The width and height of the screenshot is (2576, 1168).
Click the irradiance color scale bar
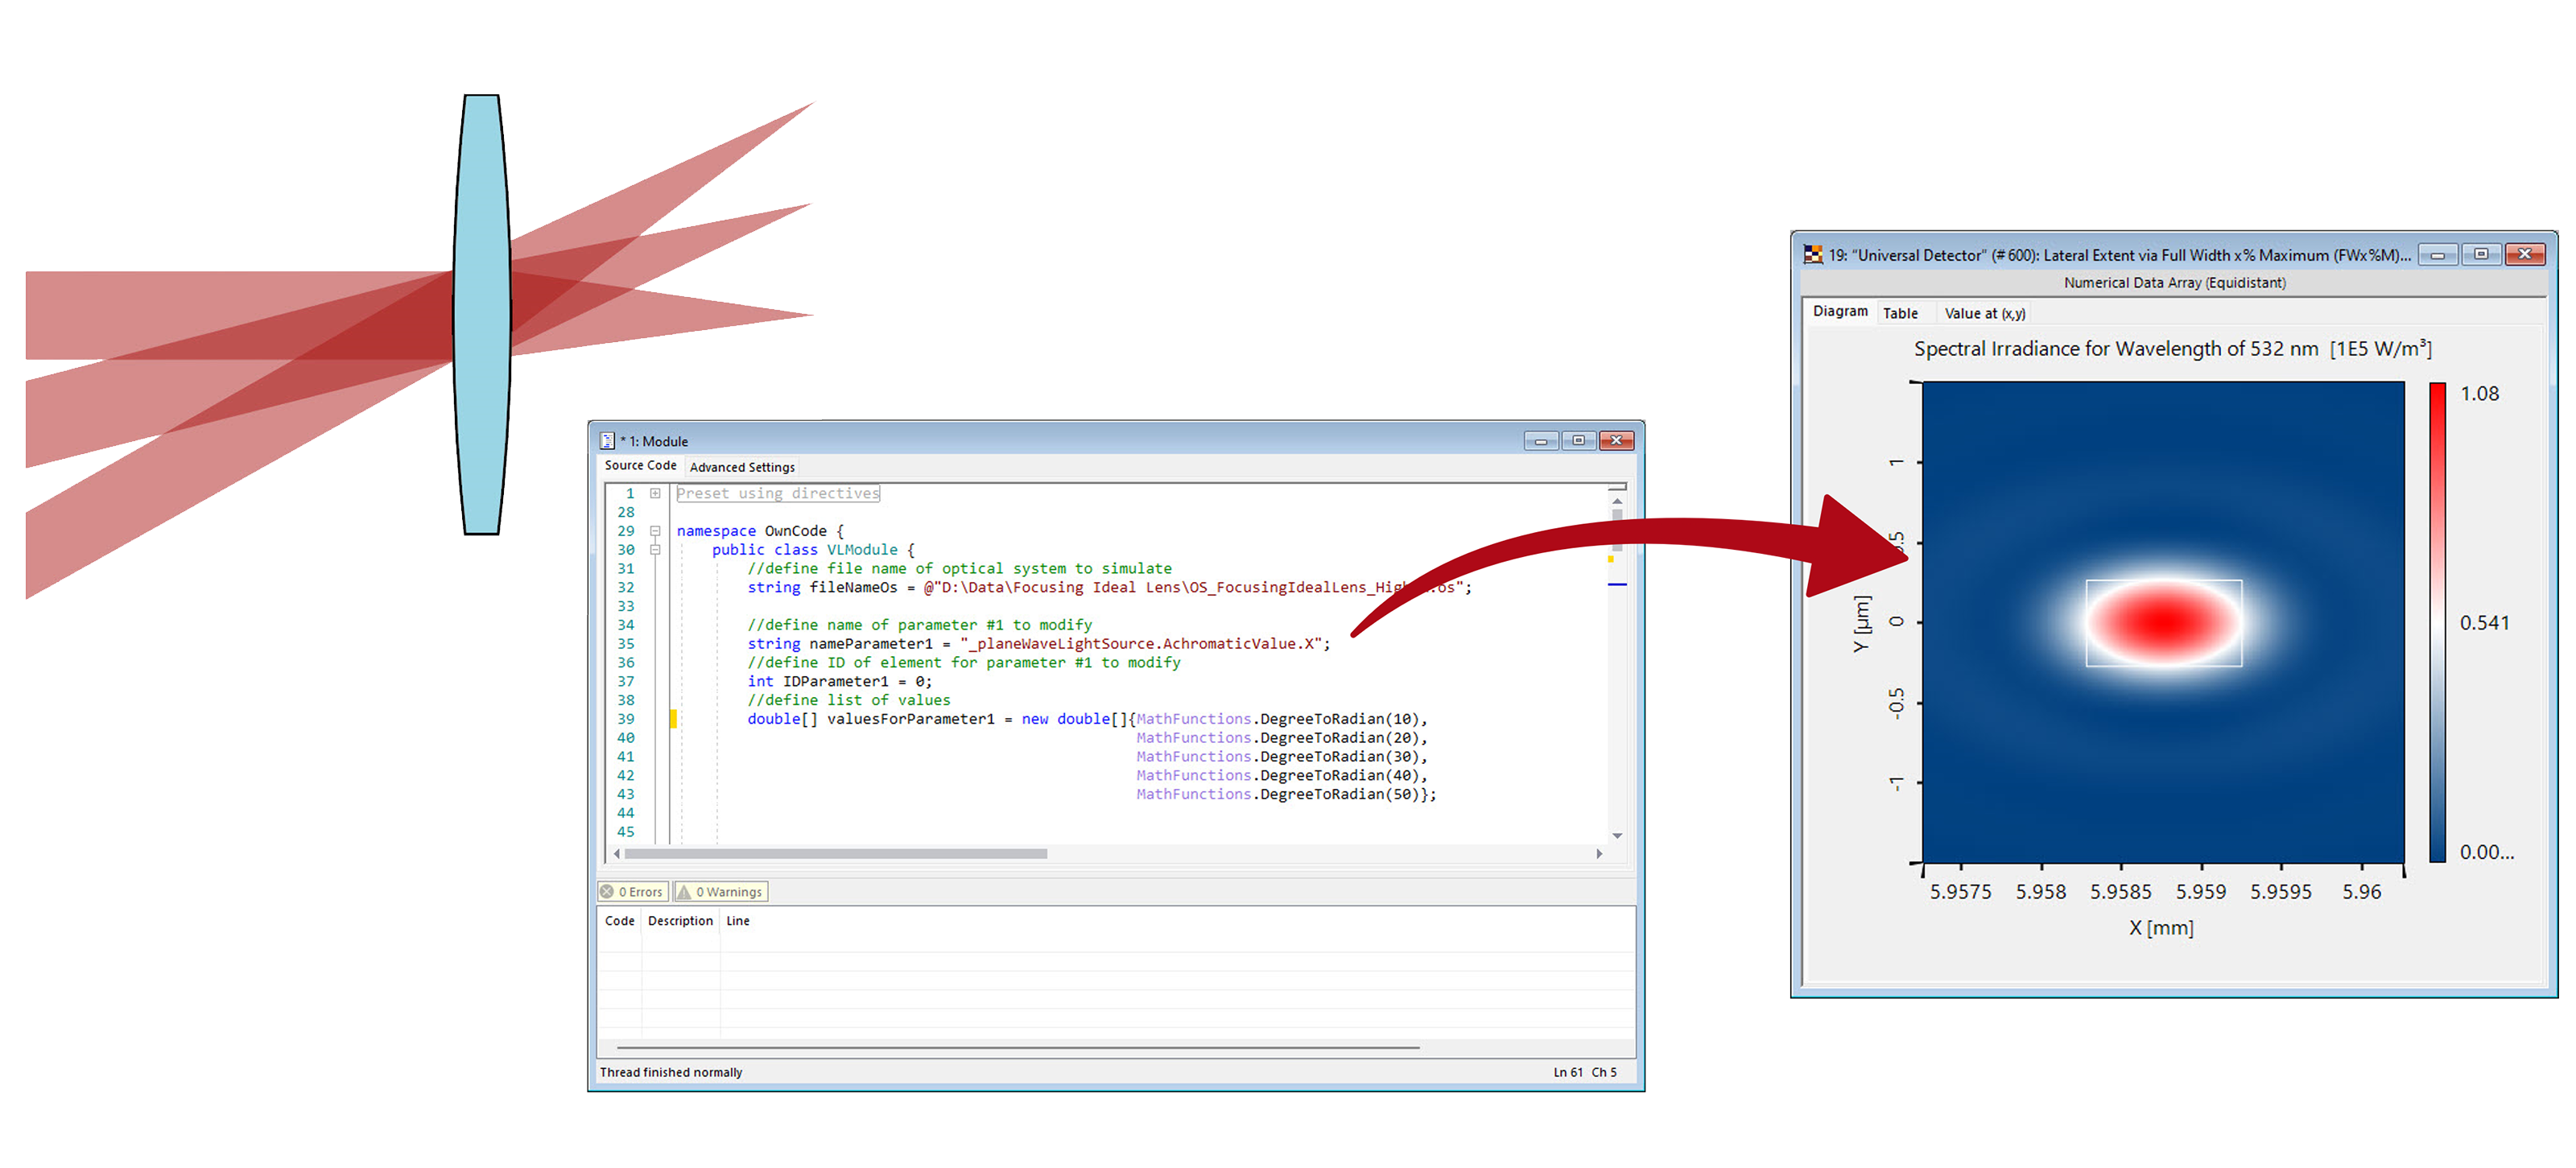pyautogui.click(x=2438, y=622)
